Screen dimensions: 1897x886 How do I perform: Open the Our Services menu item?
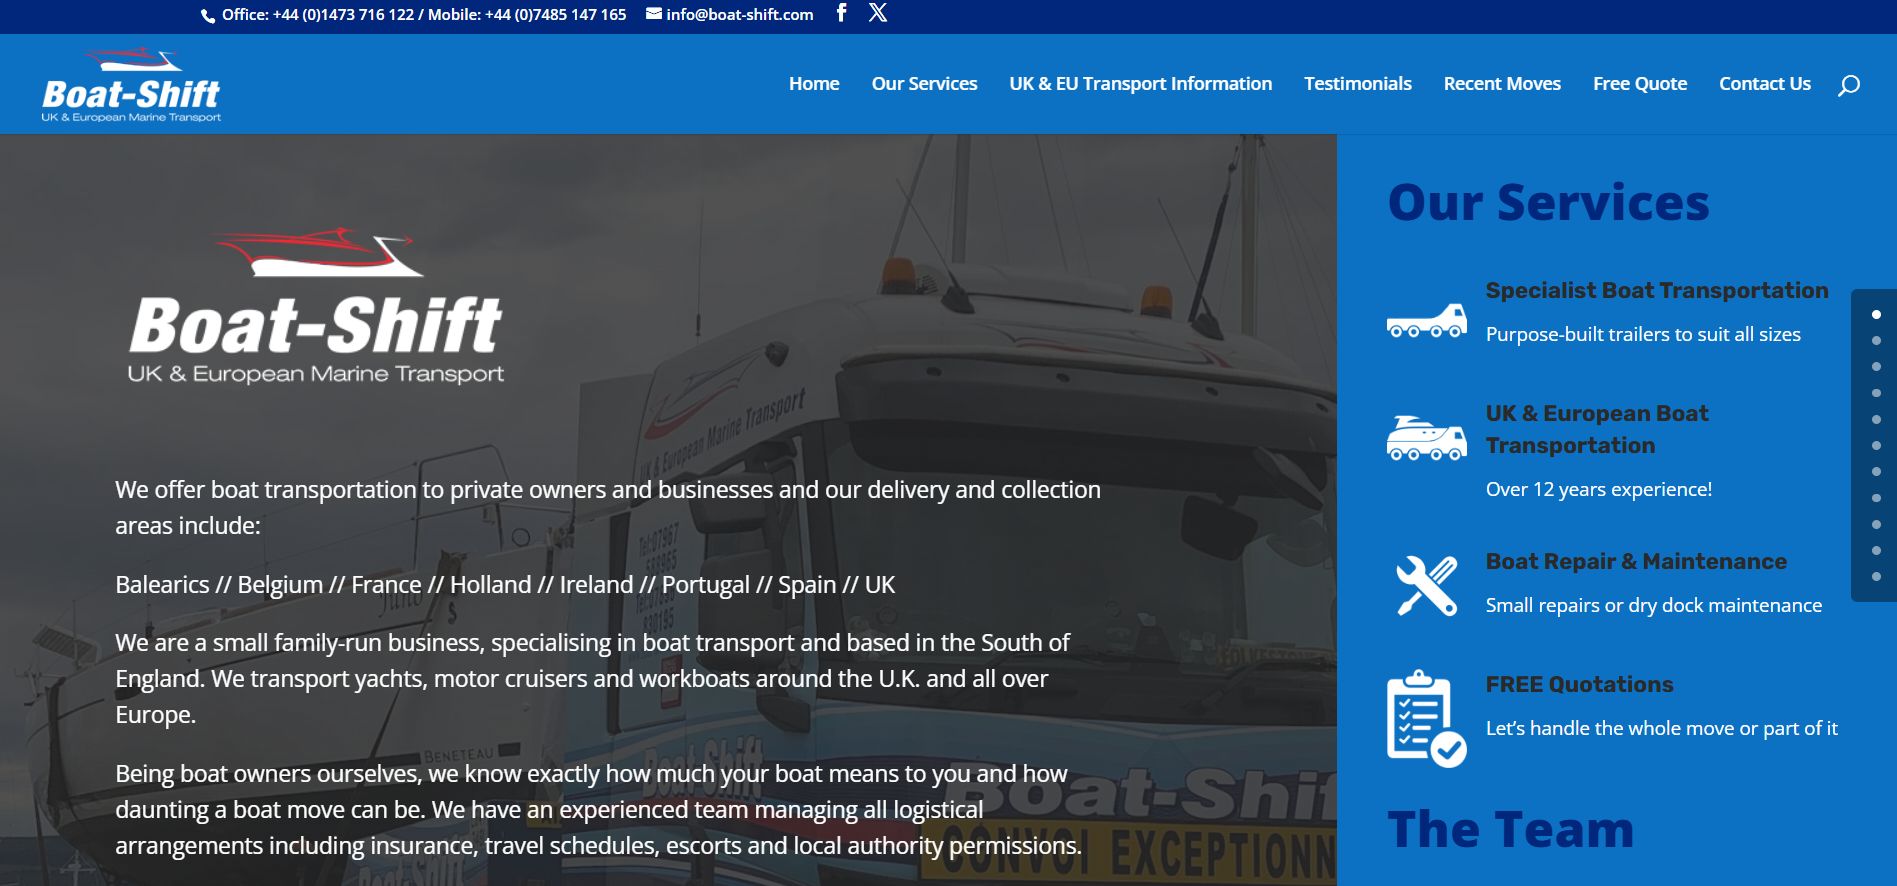pos(924,84)
